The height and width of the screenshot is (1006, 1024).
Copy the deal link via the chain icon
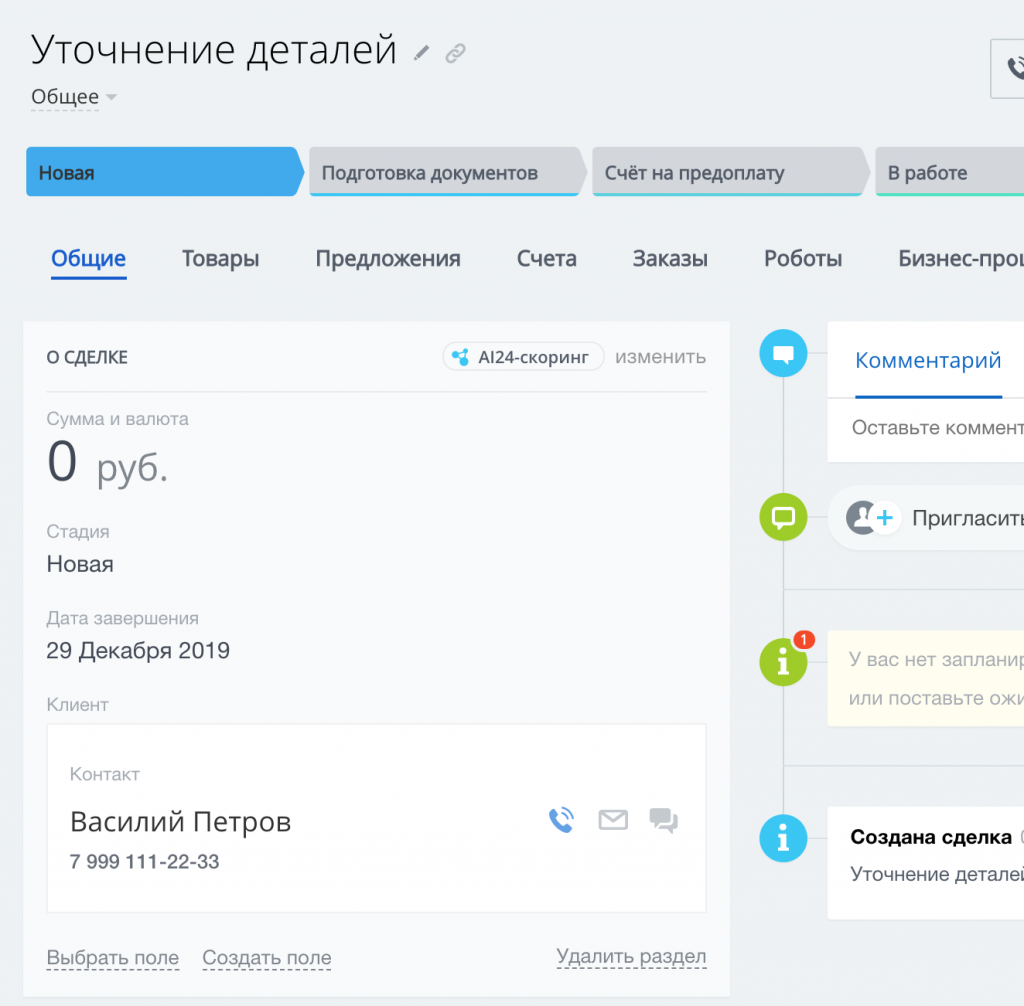click(456, 53)
